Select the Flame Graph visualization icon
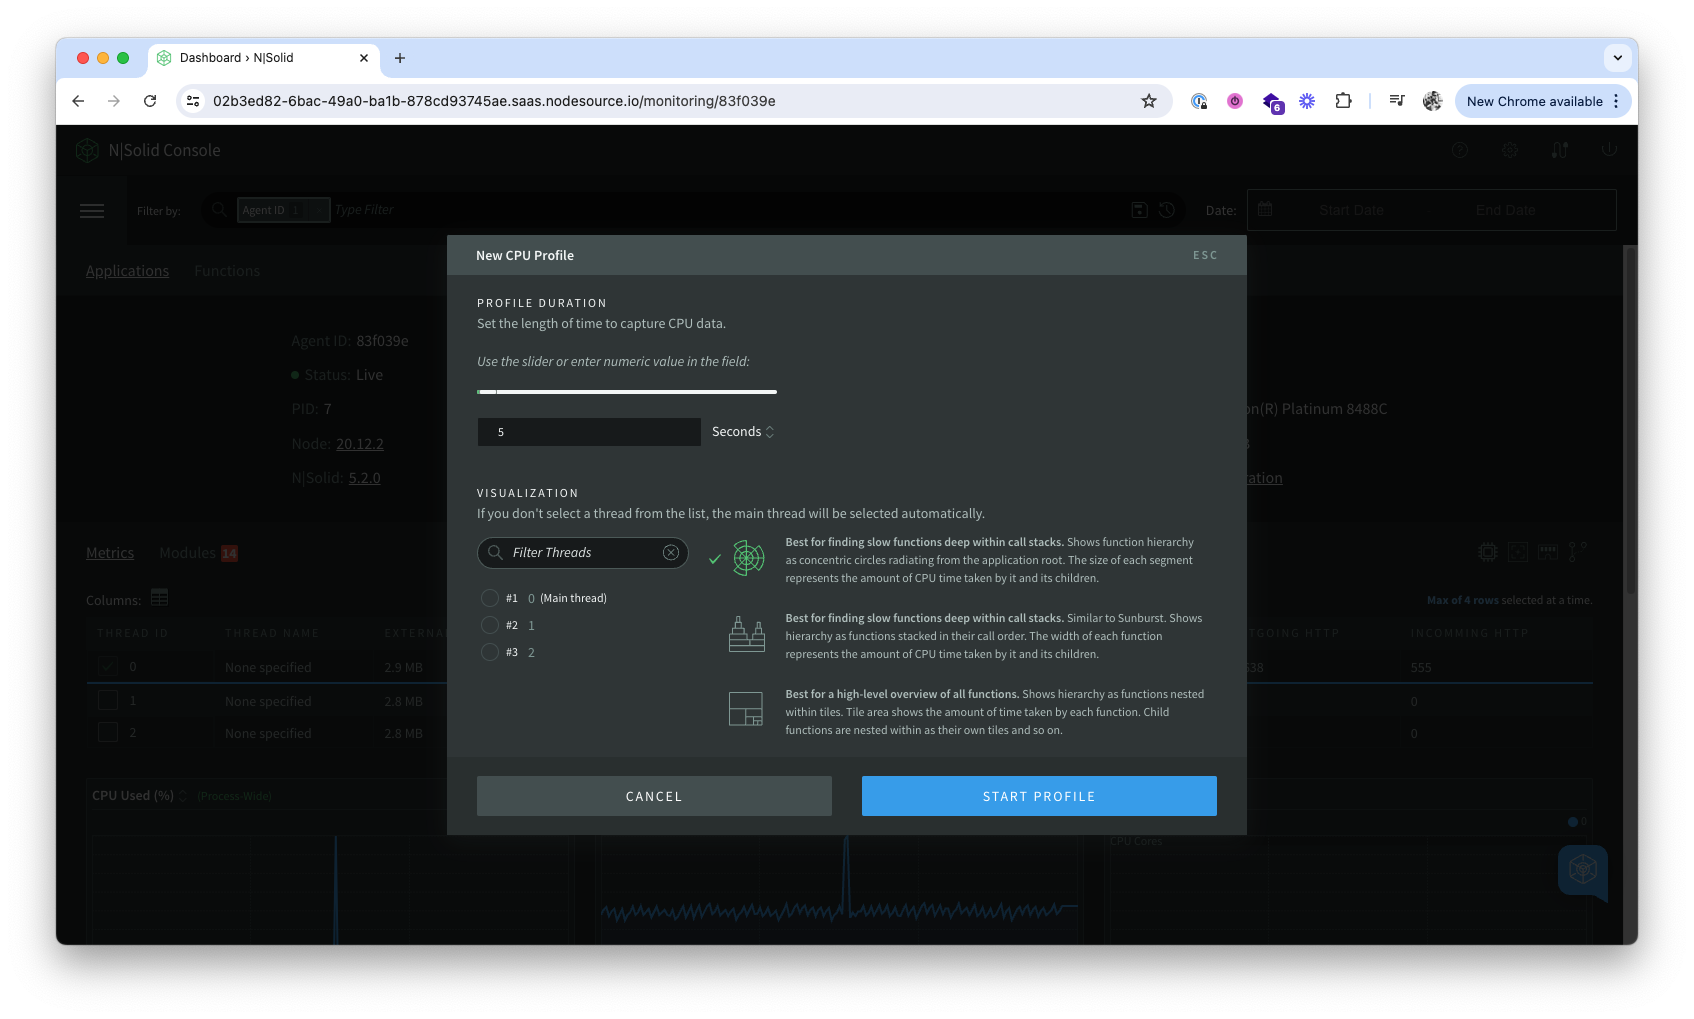The width and height of the screenshot is (1694, 1019). pyautogui.click(x=746, y=634)
